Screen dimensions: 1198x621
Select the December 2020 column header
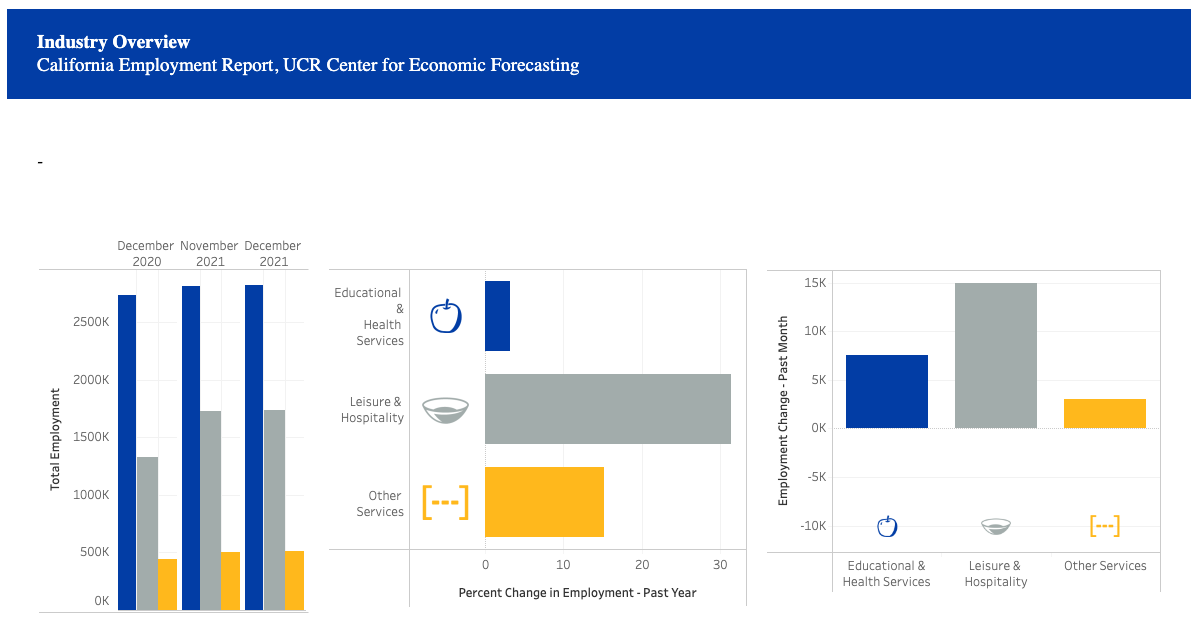pos(146,253)
